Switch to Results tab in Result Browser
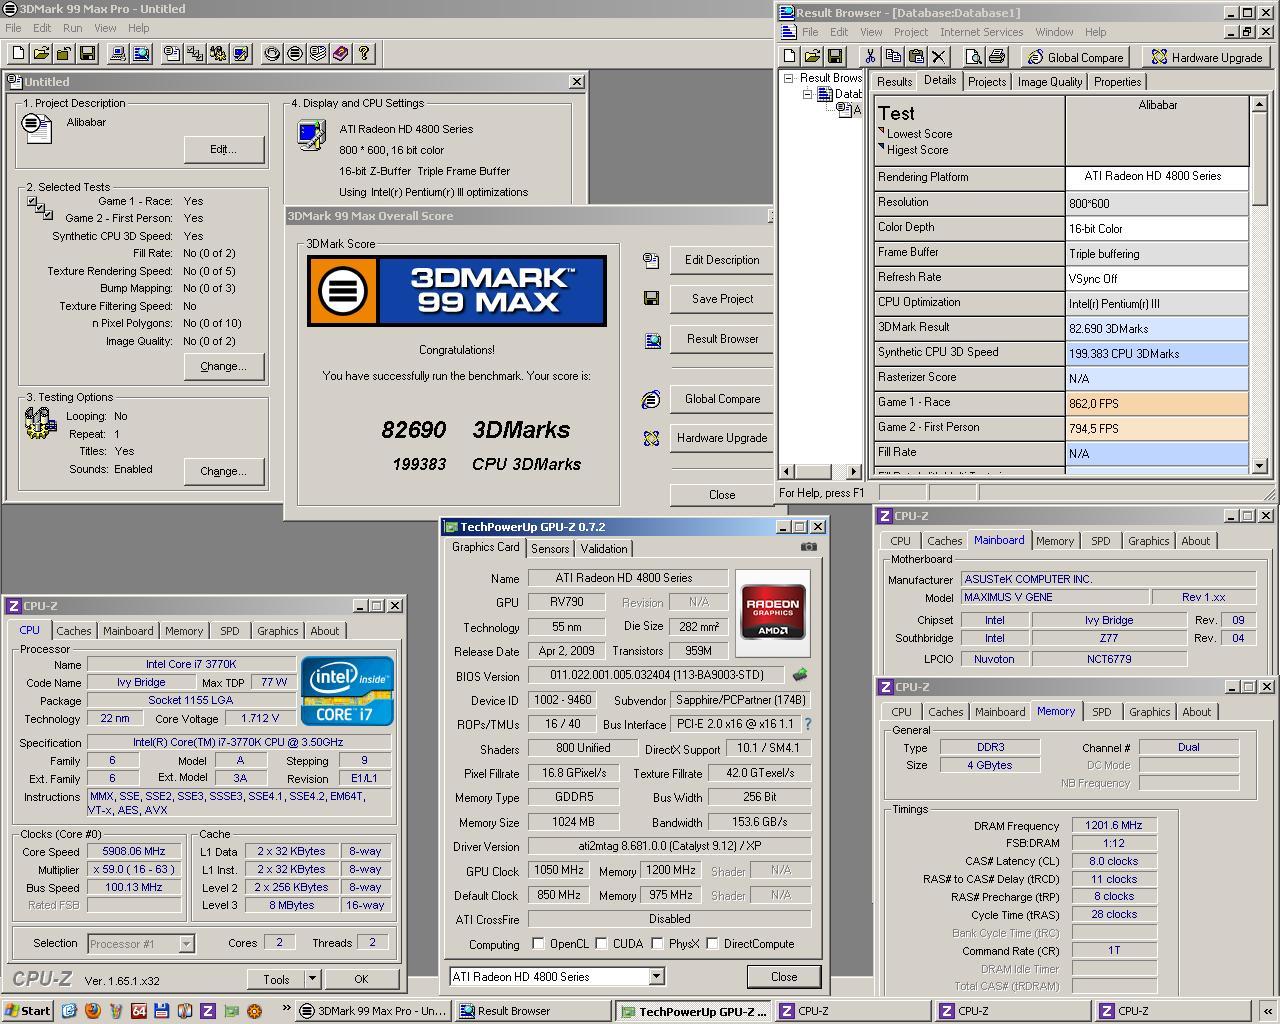This screenshot has height=1024, width=1280. [x=894, y=82]
